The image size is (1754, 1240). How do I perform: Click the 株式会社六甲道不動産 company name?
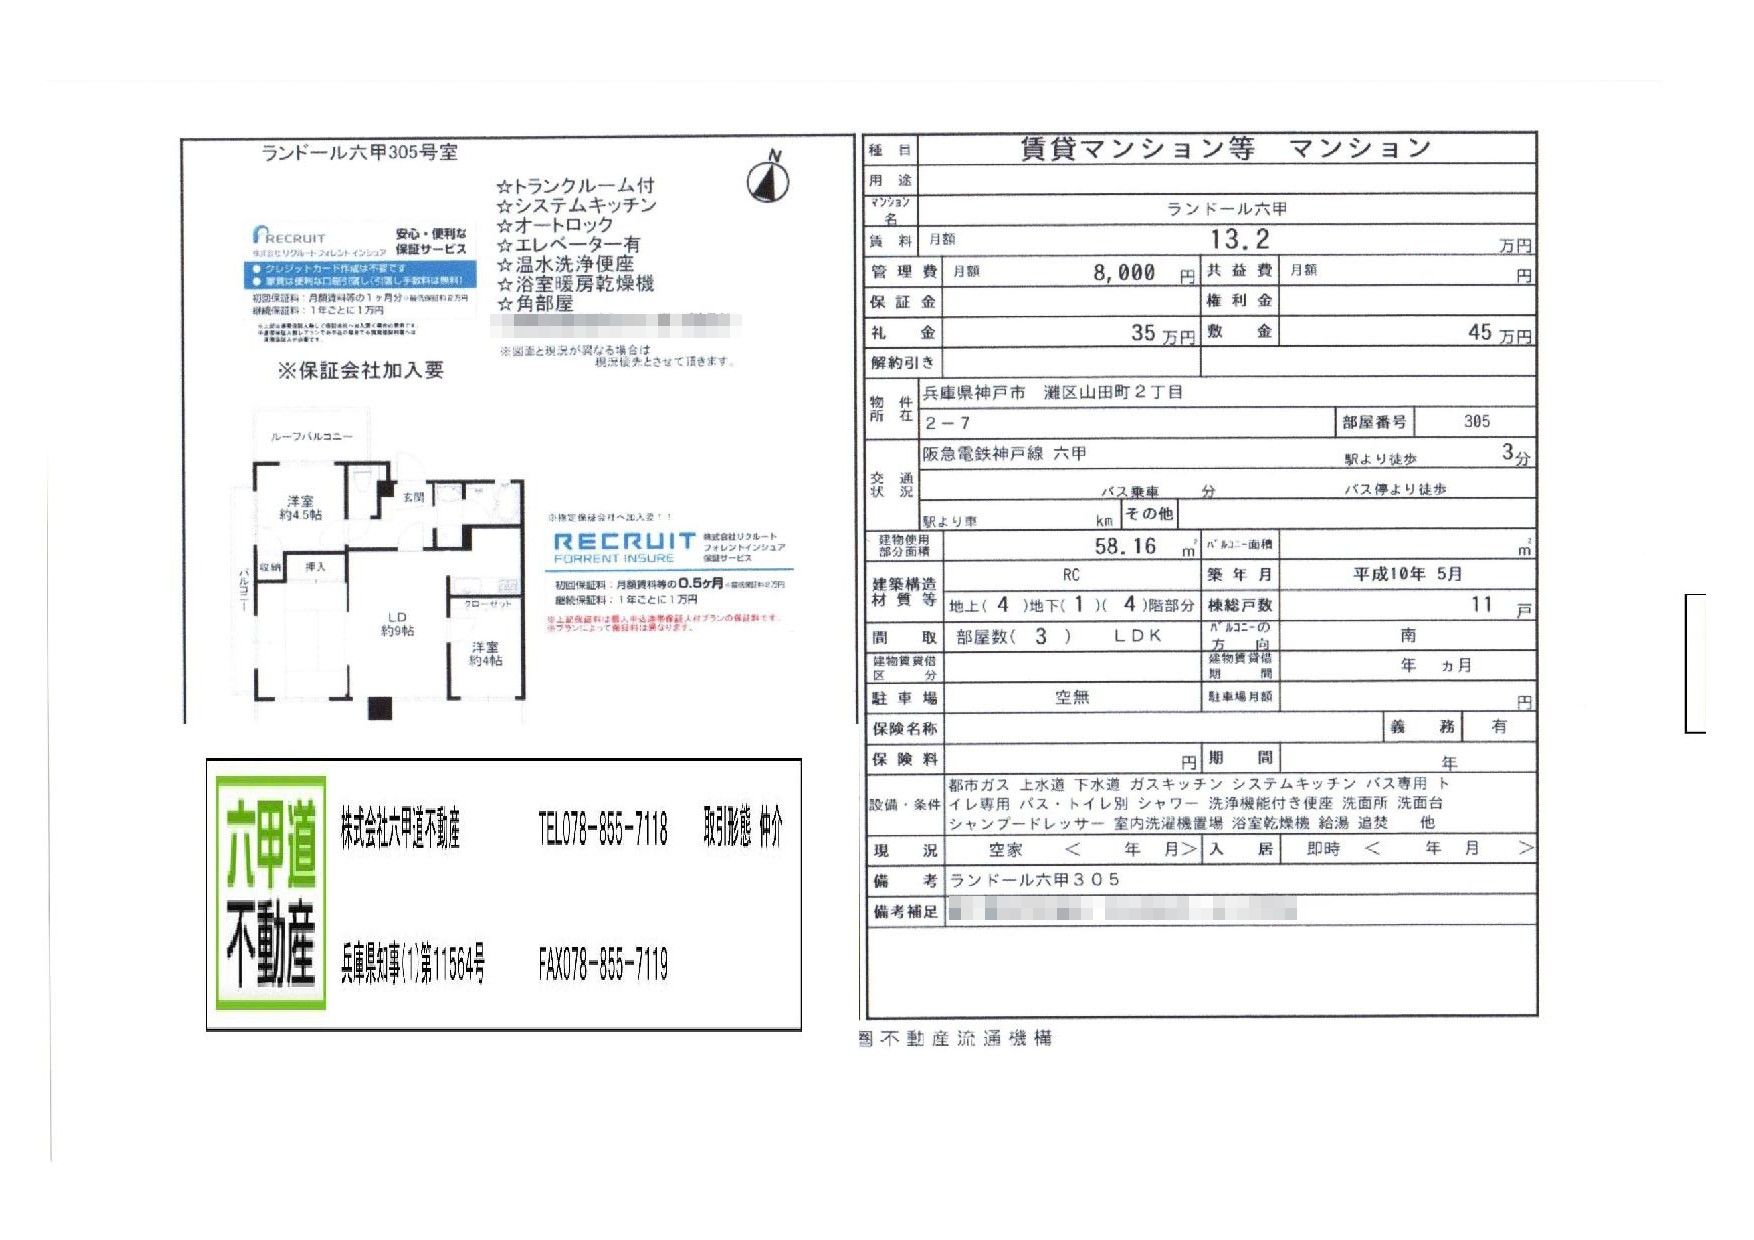[x=401, y=829]
